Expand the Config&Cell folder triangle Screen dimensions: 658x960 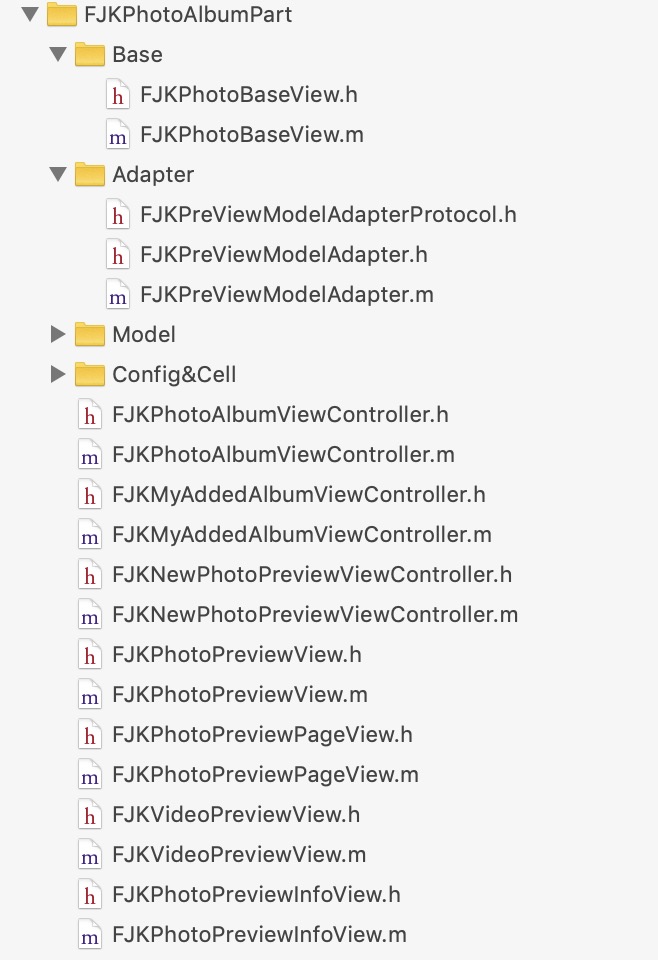(x=57, y=374)
